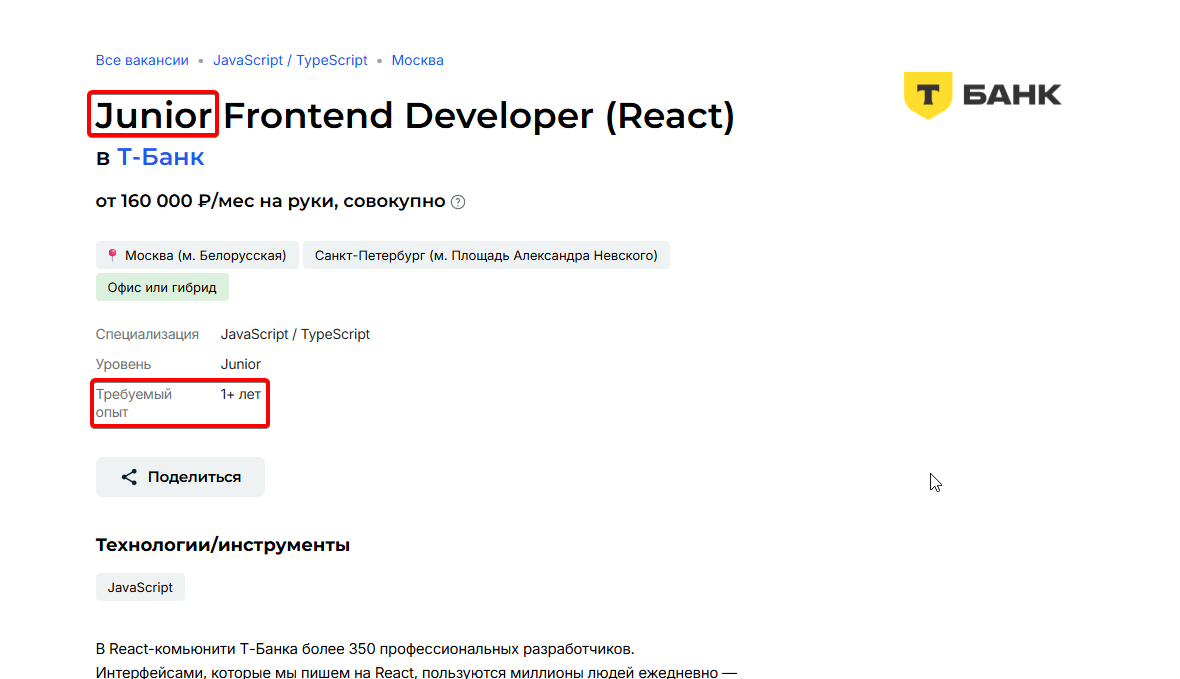Screen dimensions: 1180x679
Task: Click the salary info question-mark icon
Action: click(x=458, y=202)
